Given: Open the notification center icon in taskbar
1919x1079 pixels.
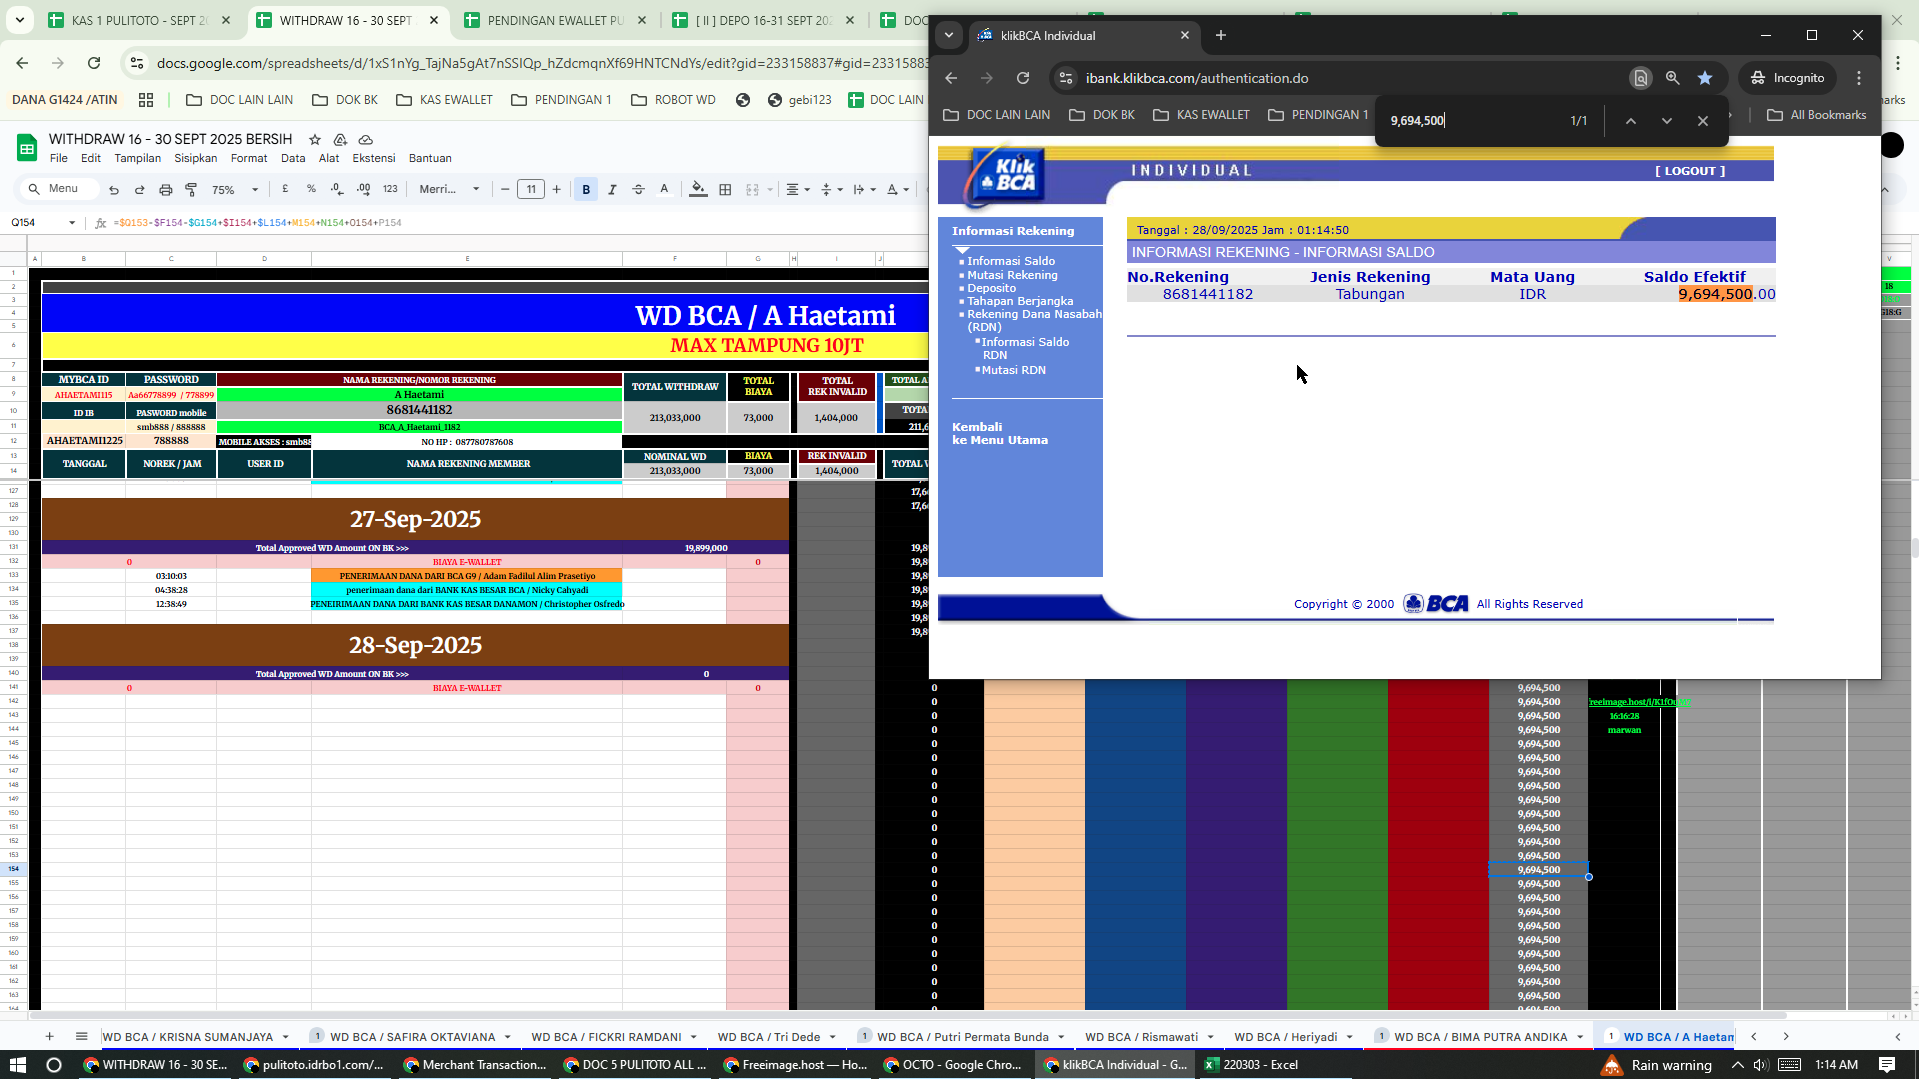Looking at the screenshot, I should (x=1886, y=1065).
